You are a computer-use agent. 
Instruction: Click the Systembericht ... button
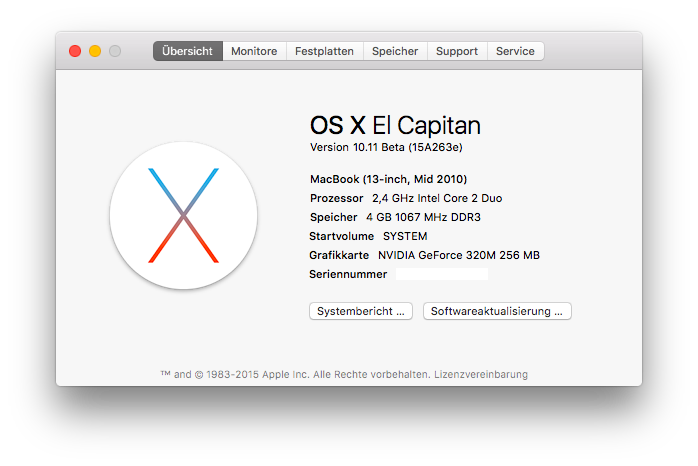click(x=361, y=311)
